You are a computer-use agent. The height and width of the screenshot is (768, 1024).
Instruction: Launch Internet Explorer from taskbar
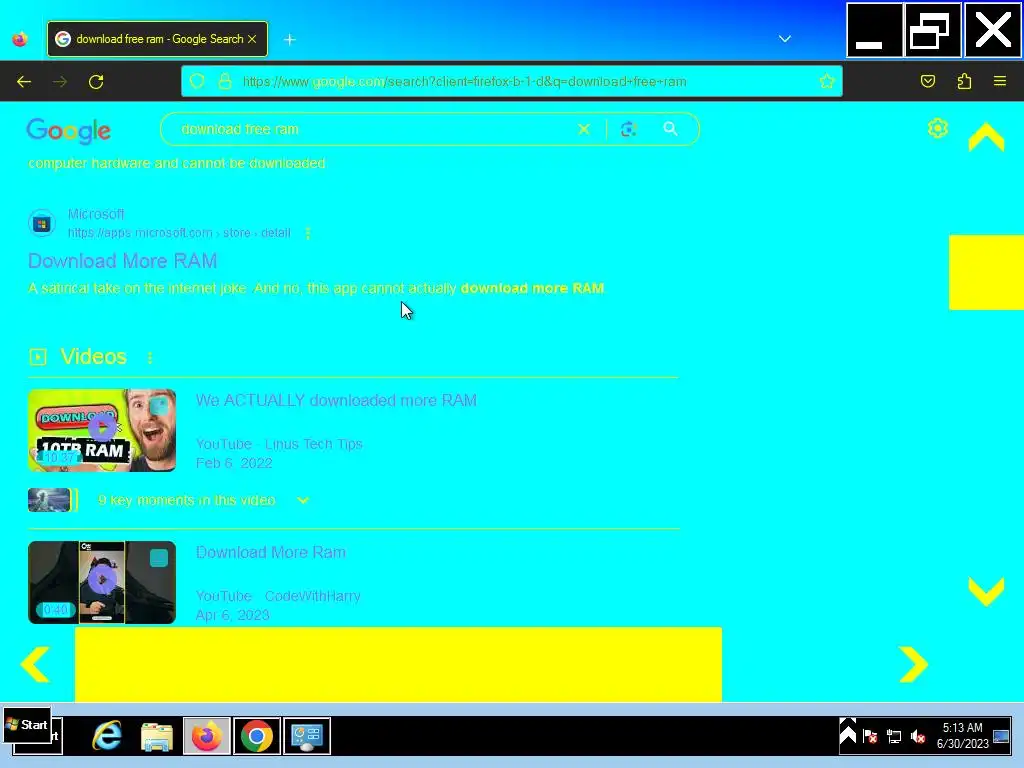[x=106, y=736]
